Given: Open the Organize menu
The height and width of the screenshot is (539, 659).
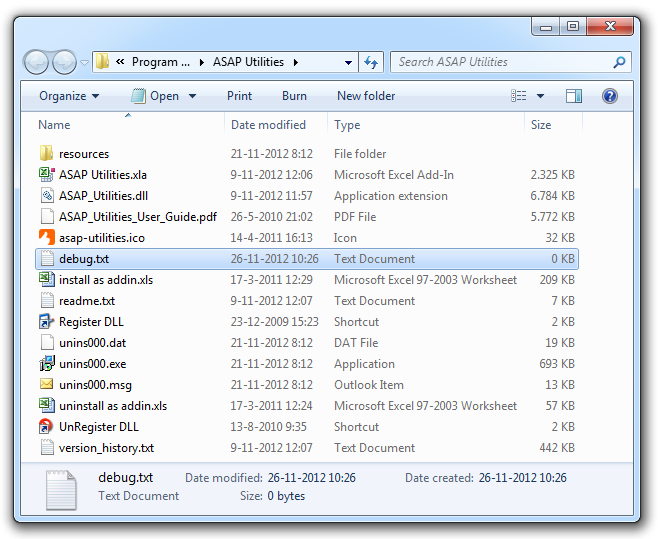Looking at the screenshot, I should click(69, 96).
